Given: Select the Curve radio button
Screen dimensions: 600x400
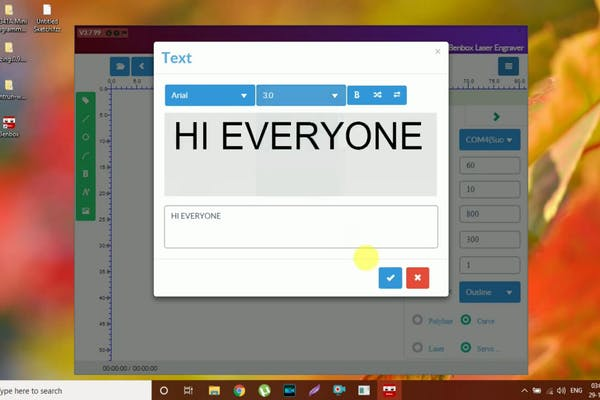Looking at the screenshot, I should click(466, 320).
